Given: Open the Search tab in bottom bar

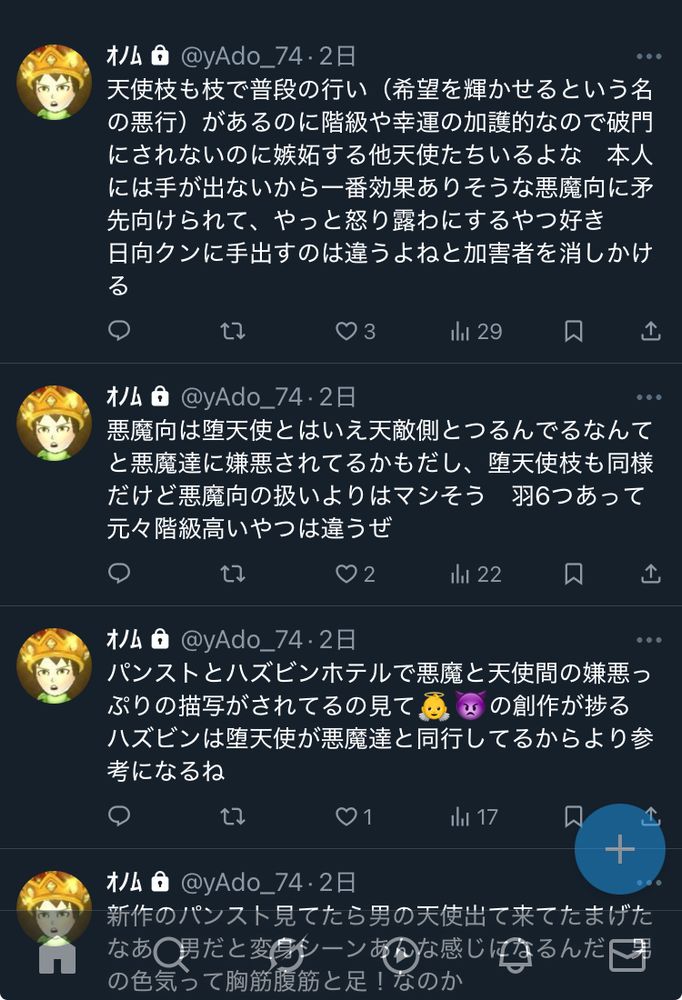Looking at the screenshot, I should click(x=171, y=955).
